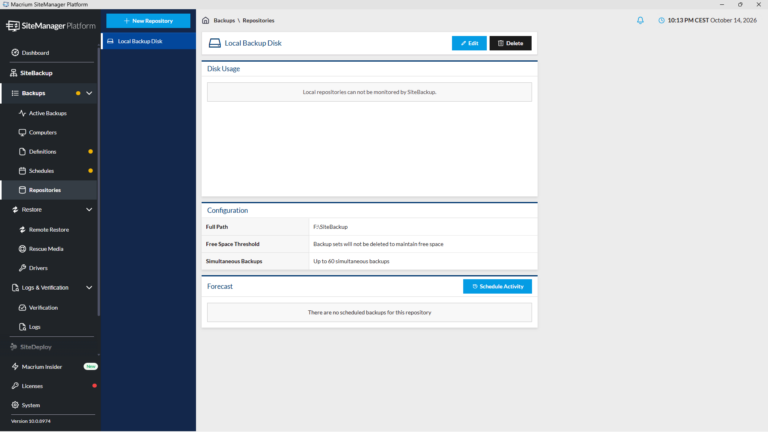This screenshot has height=432, width=768.
Task: Click the SiteBackup section icon
Action: 14,73
